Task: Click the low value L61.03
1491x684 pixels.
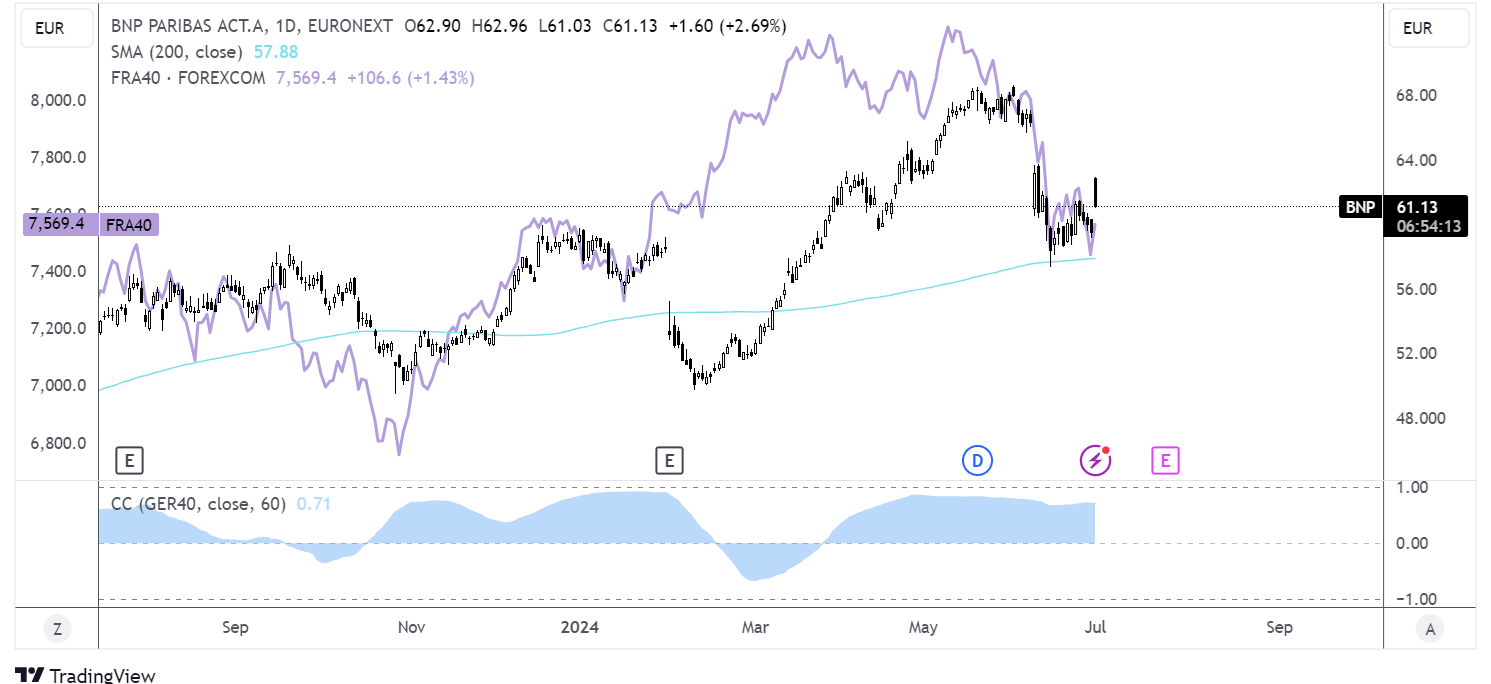Action: pos(565,26)
